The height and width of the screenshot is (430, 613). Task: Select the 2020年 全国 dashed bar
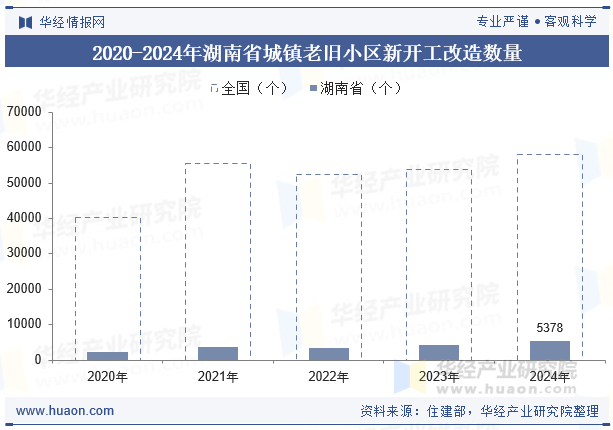point(108,288)
